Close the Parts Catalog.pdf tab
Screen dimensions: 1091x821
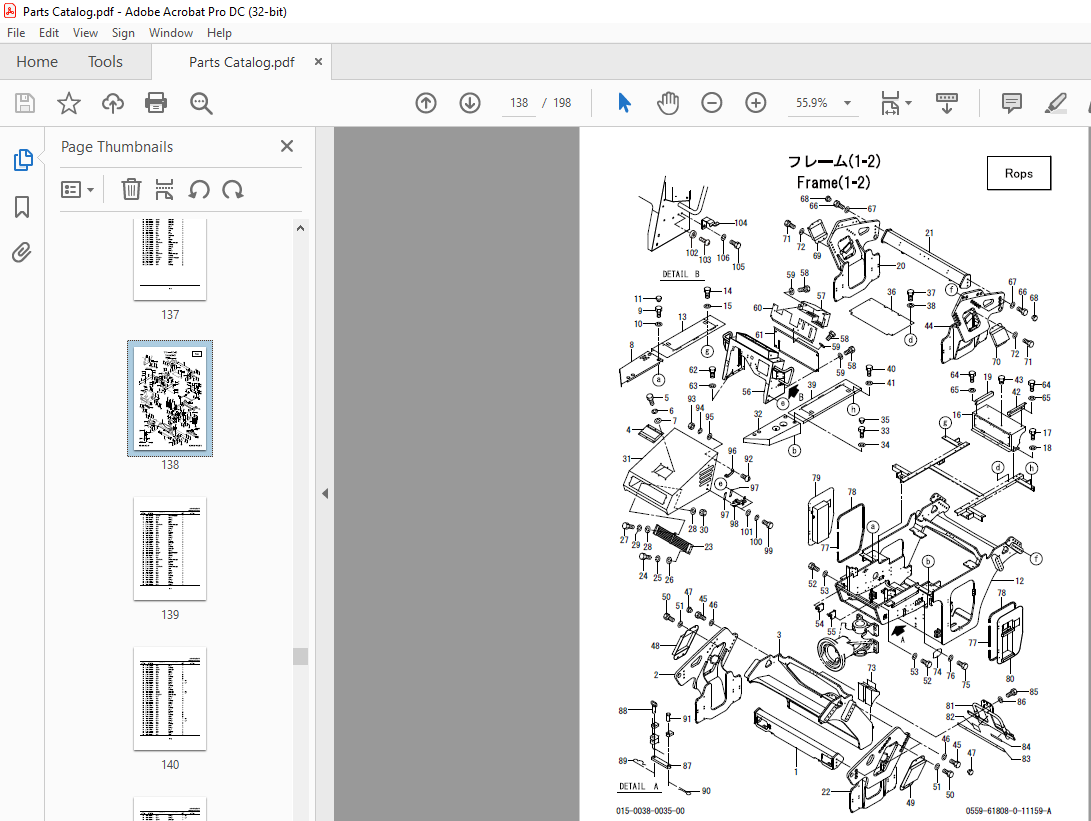tap(318, 61)
